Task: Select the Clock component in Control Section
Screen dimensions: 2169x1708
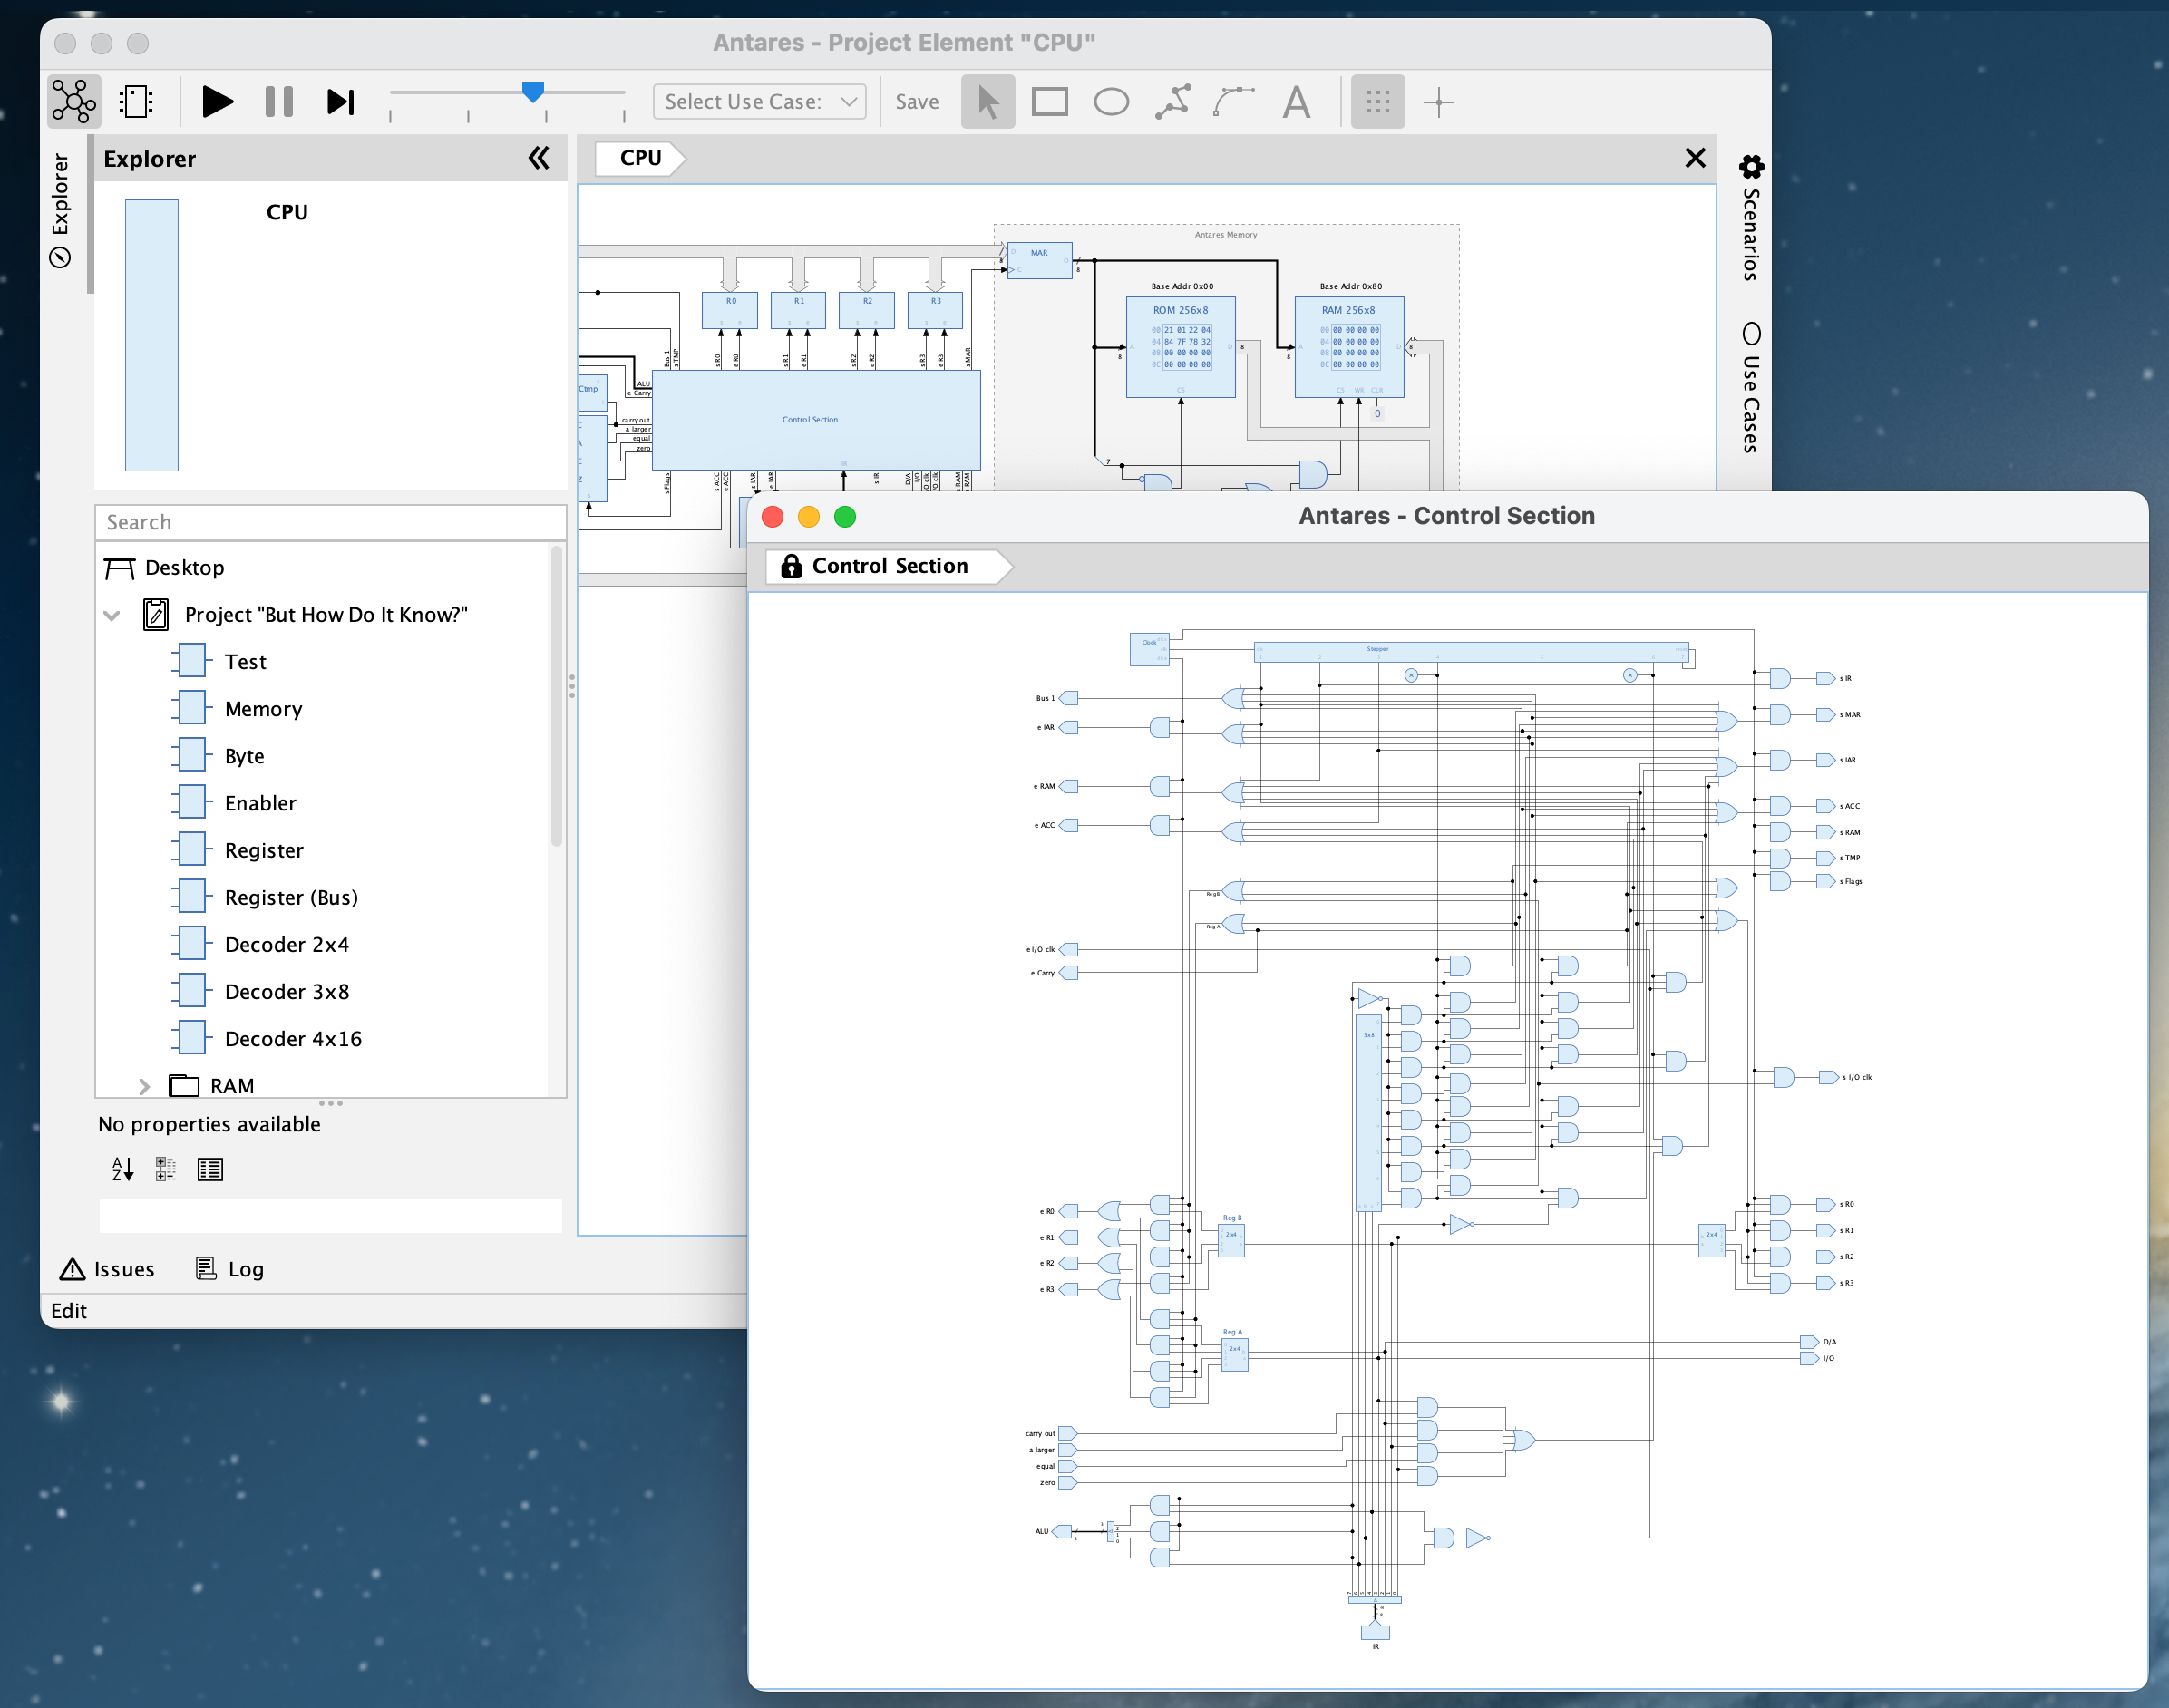Action: click(x=1149, y=649)
